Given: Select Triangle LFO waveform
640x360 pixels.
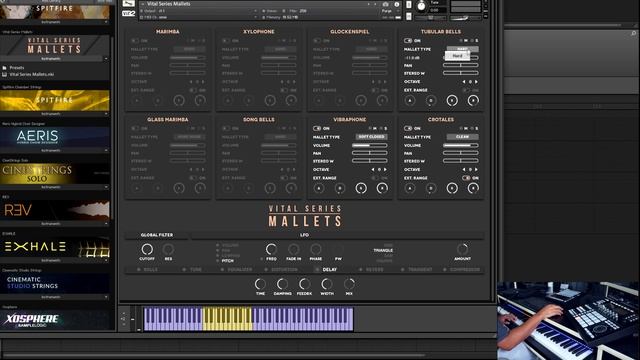Looking at the screenshot, I should click(383, 251).
